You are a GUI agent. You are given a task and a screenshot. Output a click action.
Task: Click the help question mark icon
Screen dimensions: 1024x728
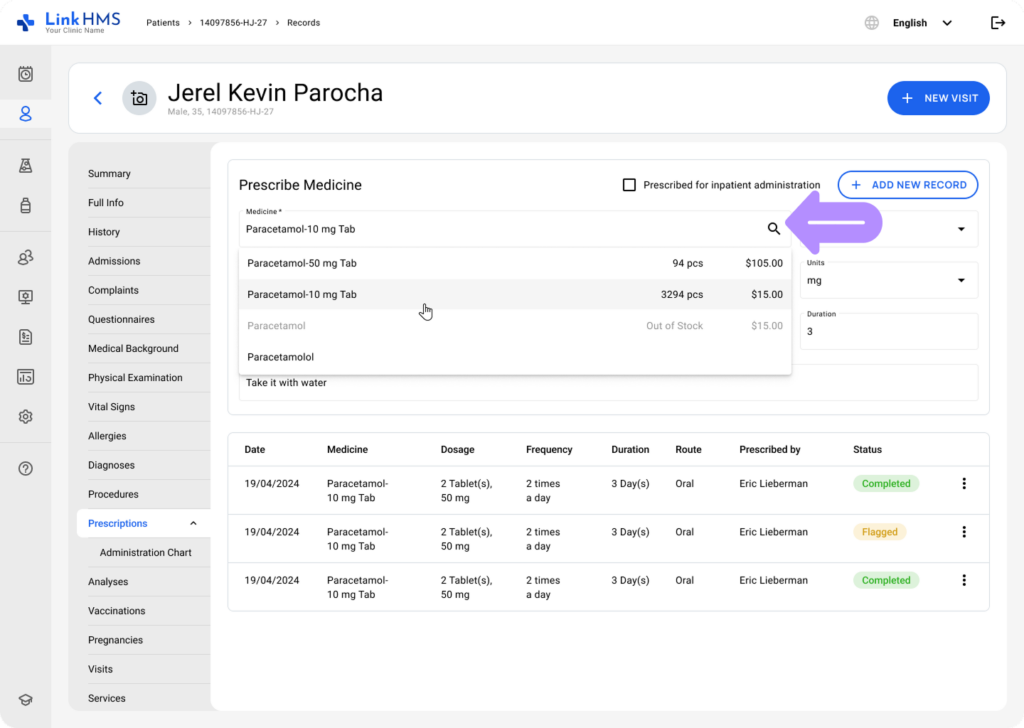[25, 467]
